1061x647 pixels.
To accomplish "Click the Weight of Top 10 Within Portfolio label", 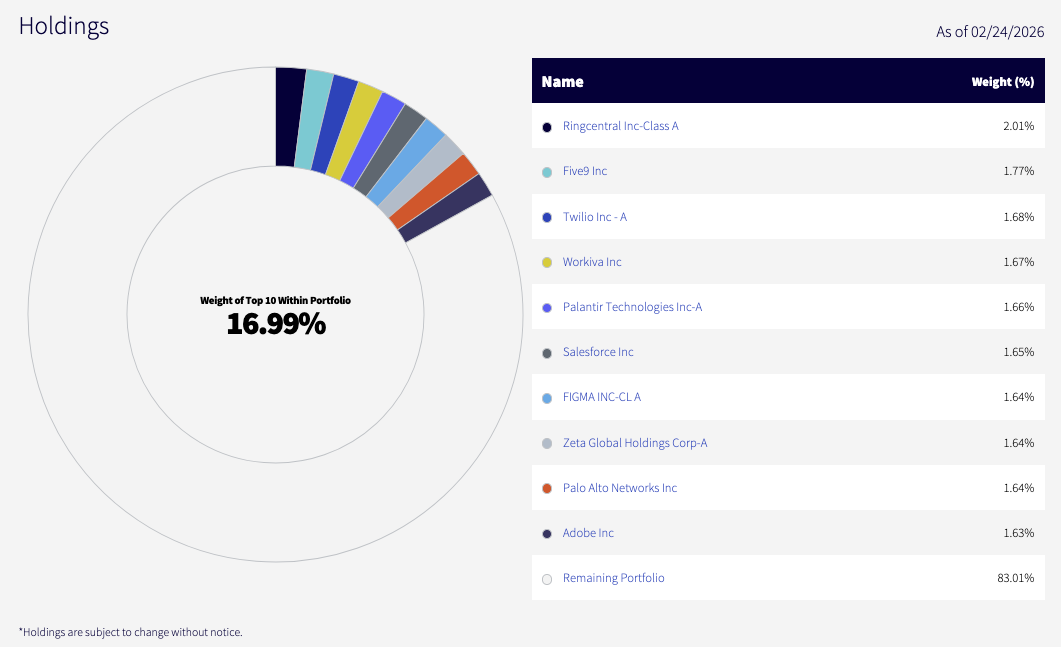I will pyautogui.click(x=275, y=300).
